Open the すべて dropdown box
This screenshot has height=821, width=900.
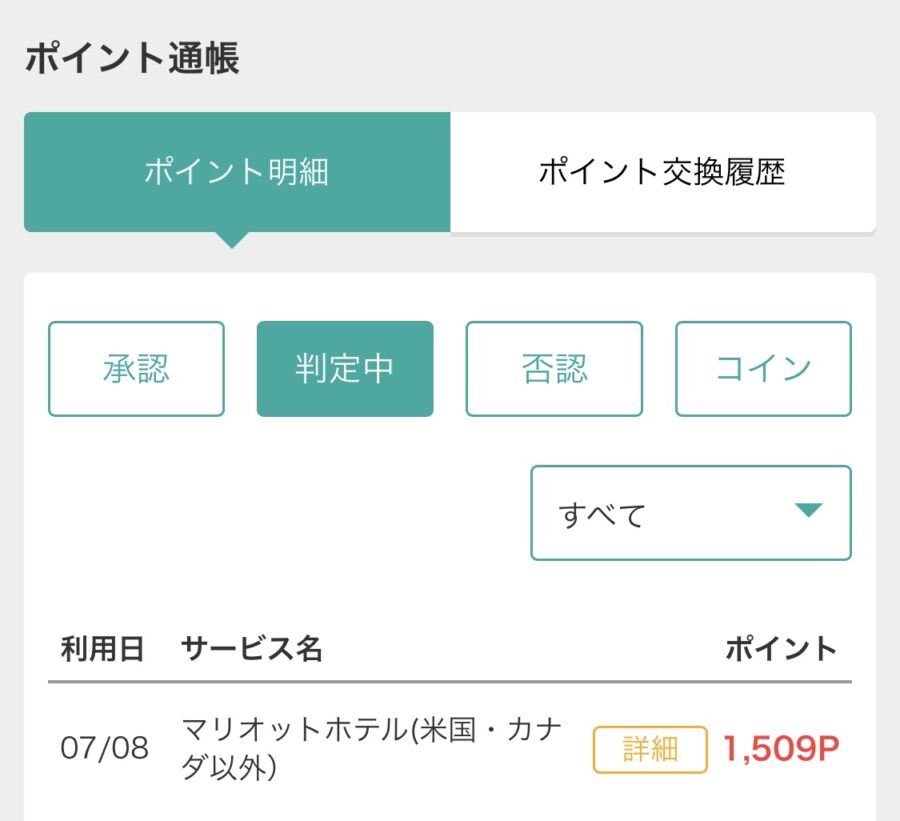[x=691, y=513]
